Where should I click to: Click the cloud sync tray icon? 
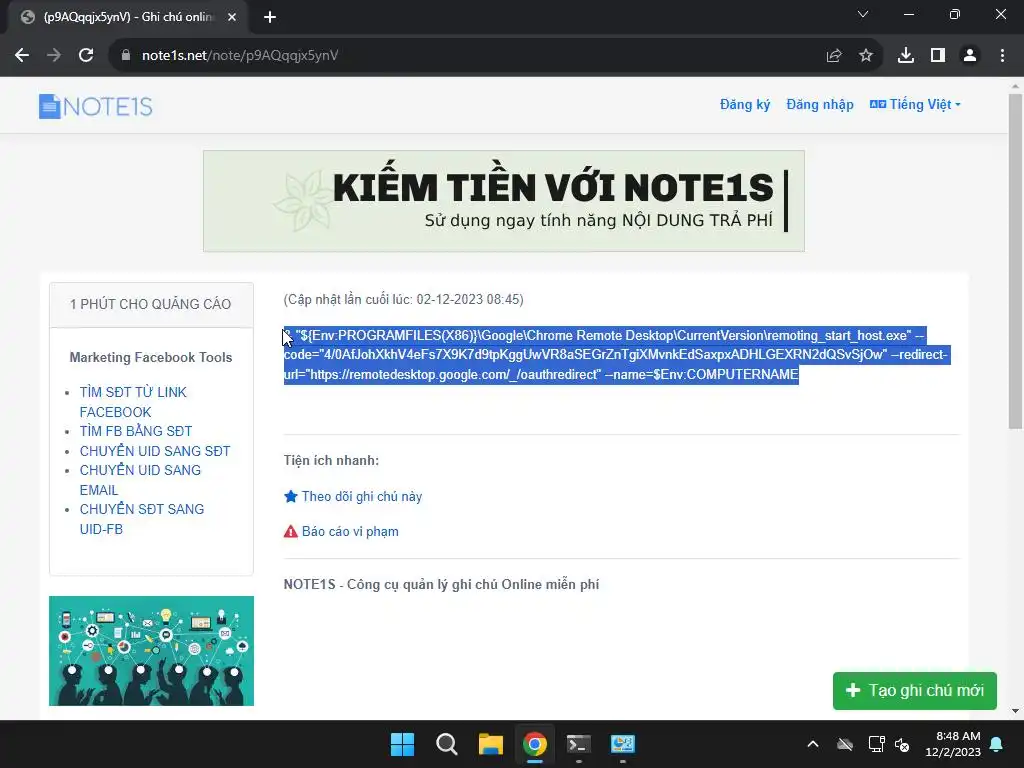pyautogui.click(x=845, y=744)
